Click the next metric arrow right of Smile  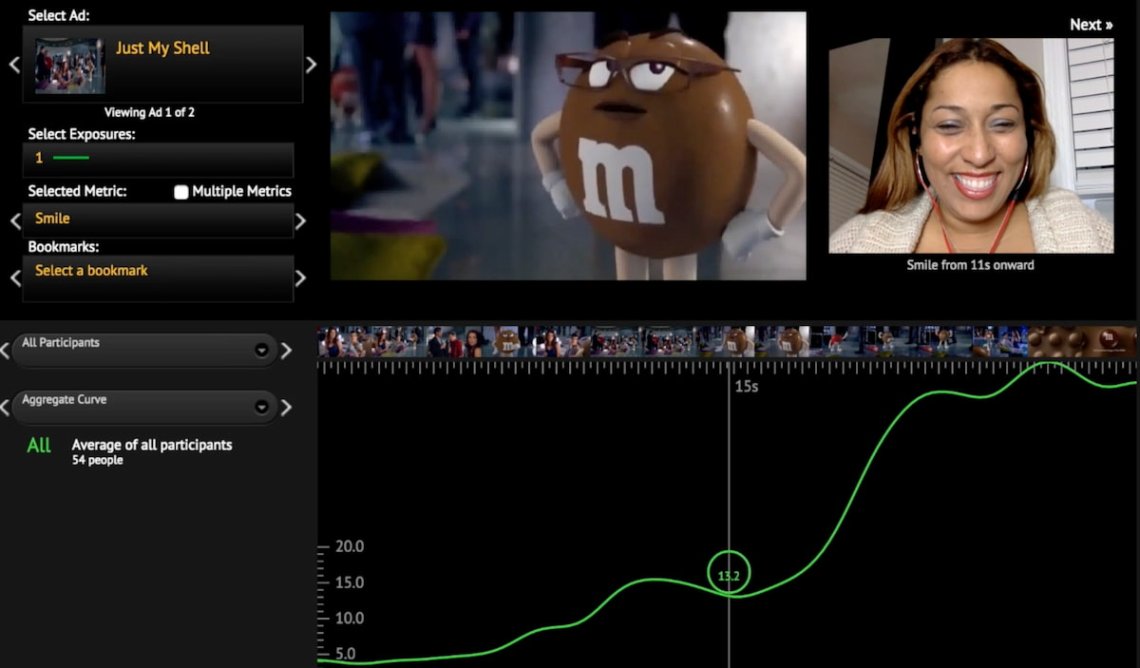pos(300,221)
